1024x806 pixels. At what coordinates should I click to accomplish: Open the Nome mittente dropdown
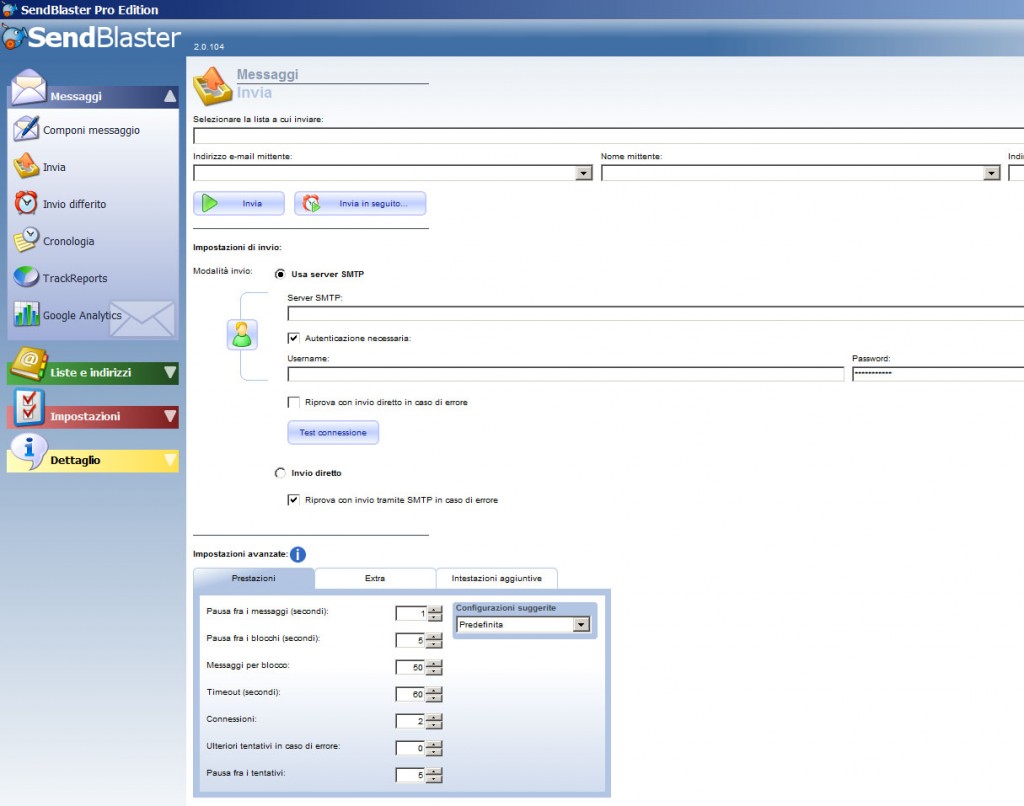tap(992, 173)
